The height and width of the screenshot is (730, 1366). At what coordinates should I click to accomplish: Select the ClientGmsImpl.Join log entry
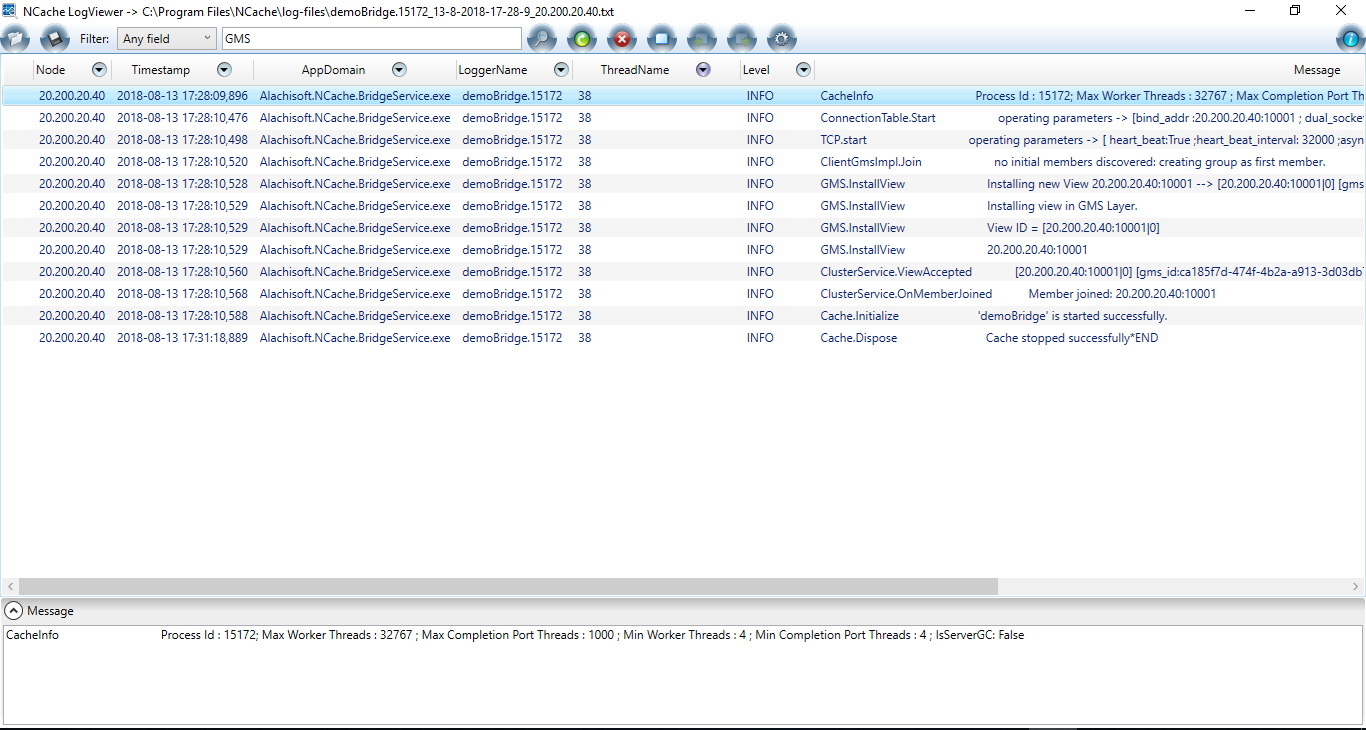click(x=683, y=162)
